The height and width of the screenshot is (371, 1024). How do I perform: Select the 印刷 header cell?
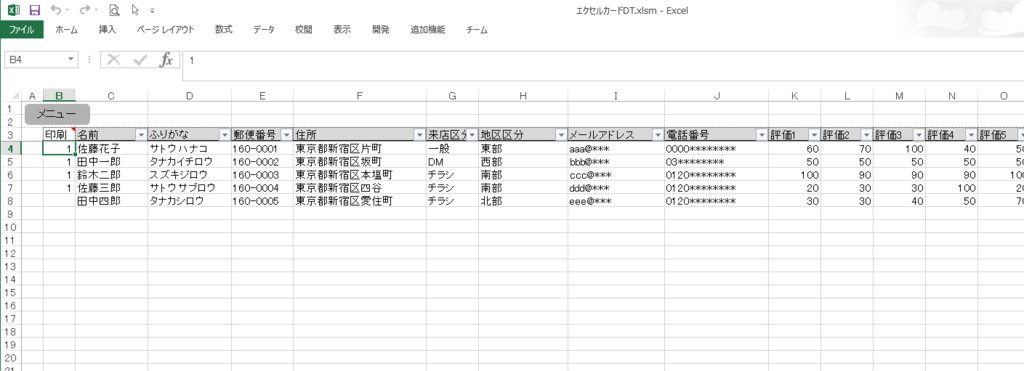tap(59, 135)
